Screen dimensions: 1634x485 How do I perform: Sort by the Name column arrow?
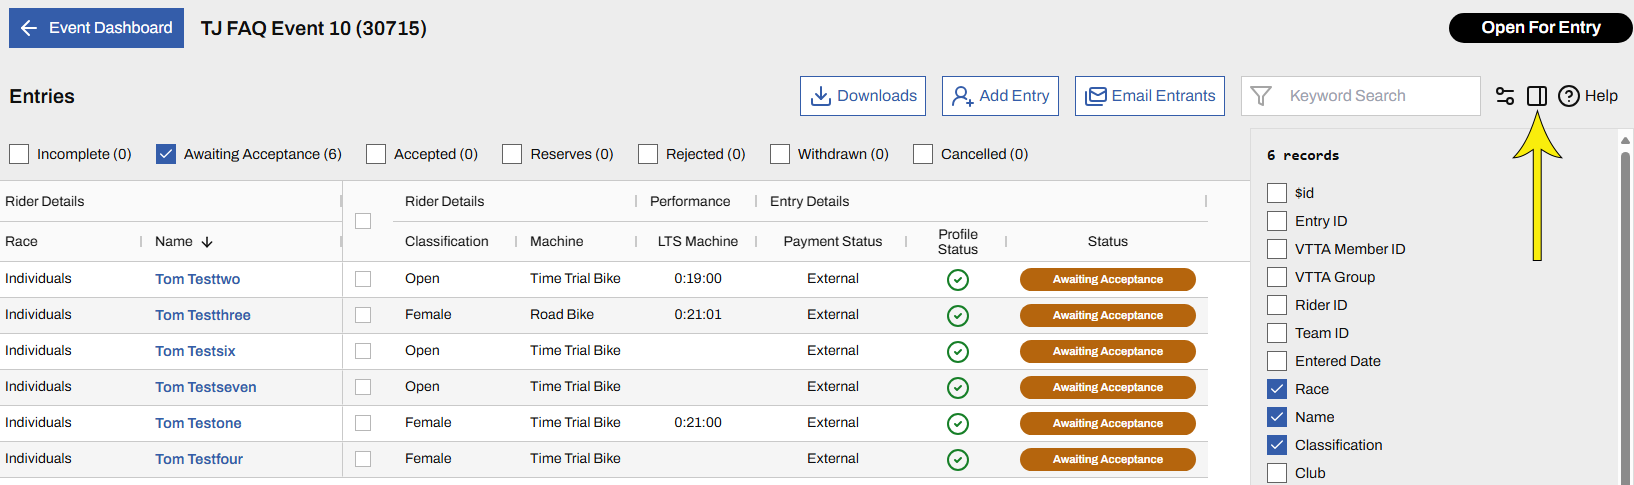point(207,242)
